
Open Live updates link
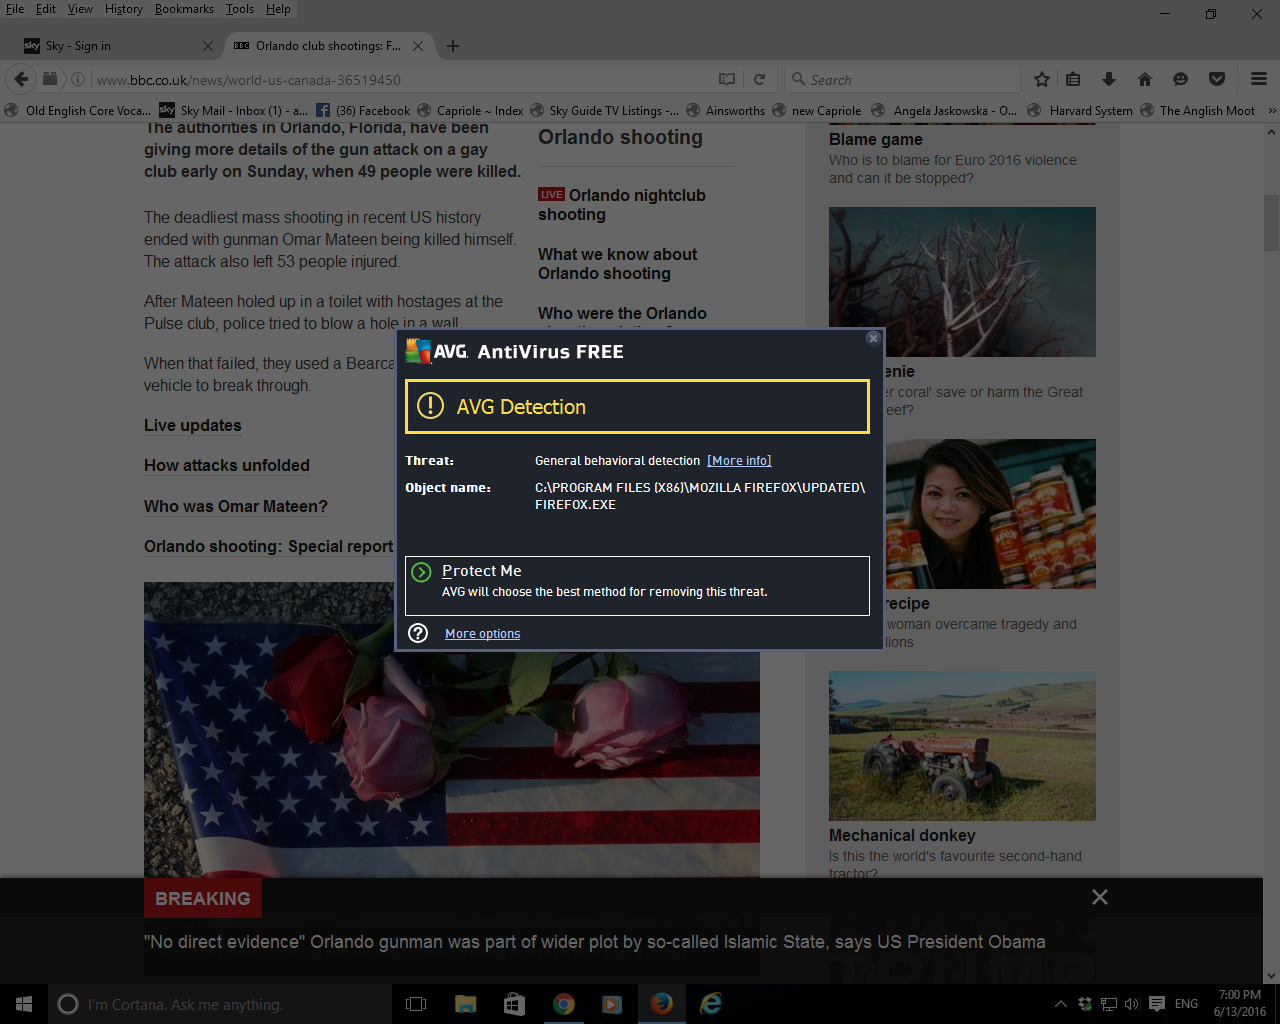click(x=193, y=425)
